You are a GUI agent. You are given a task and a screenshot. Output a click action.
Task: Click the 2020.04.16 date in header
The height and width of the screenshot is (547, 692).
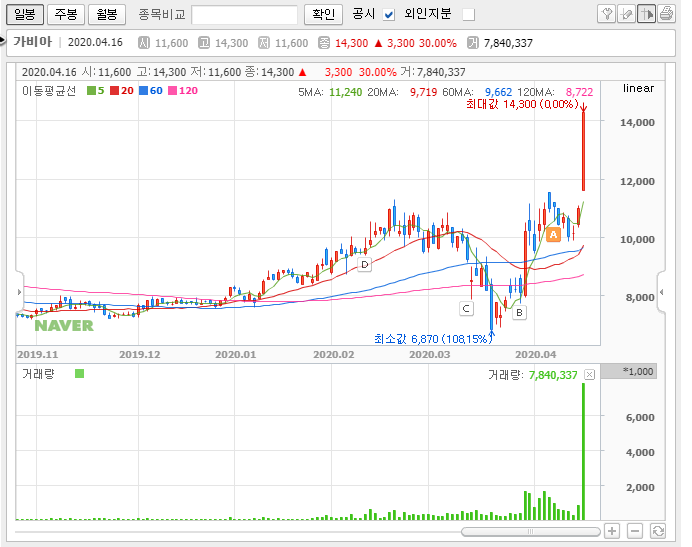pos(95,42)
